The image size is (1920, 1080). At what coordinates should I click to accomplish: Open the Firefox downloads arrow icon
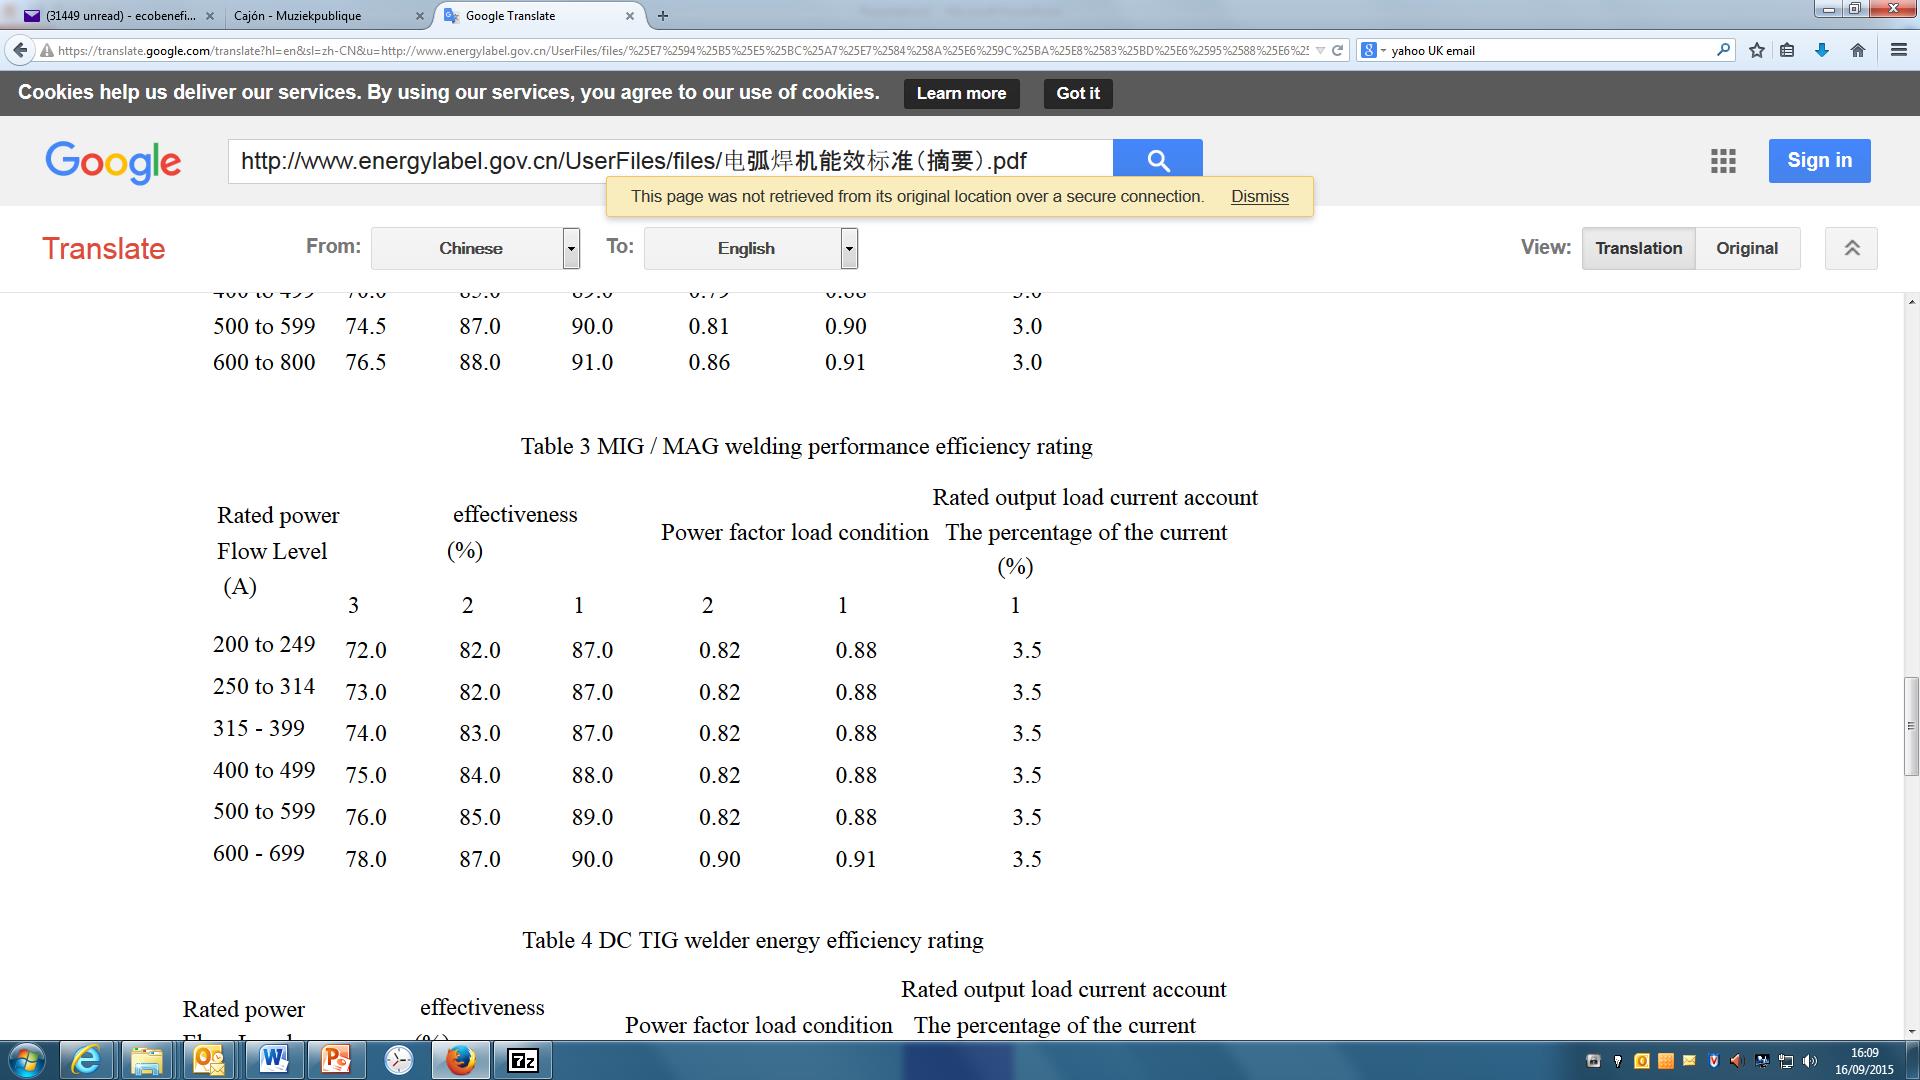[1821, 50]
